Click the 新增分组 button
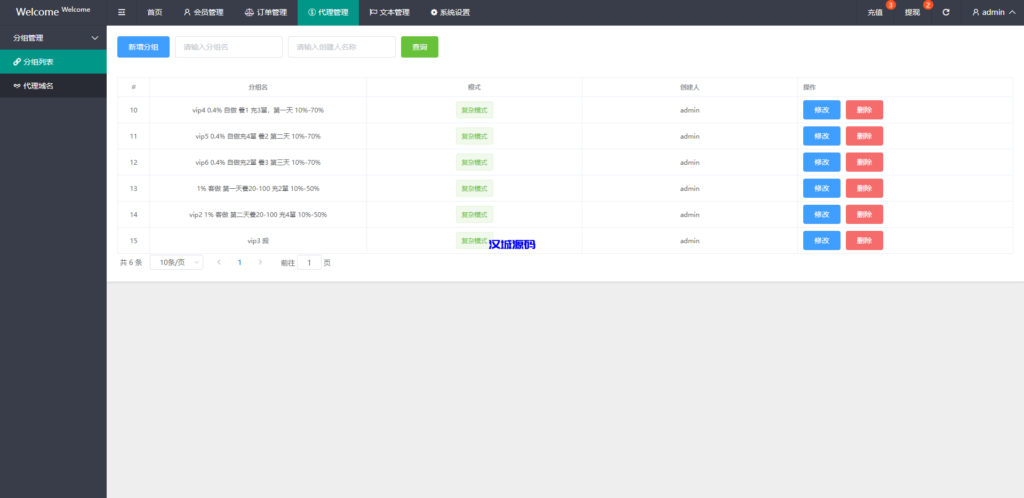This screenshot has width=1024, height=498. click(x=143, y=47)
